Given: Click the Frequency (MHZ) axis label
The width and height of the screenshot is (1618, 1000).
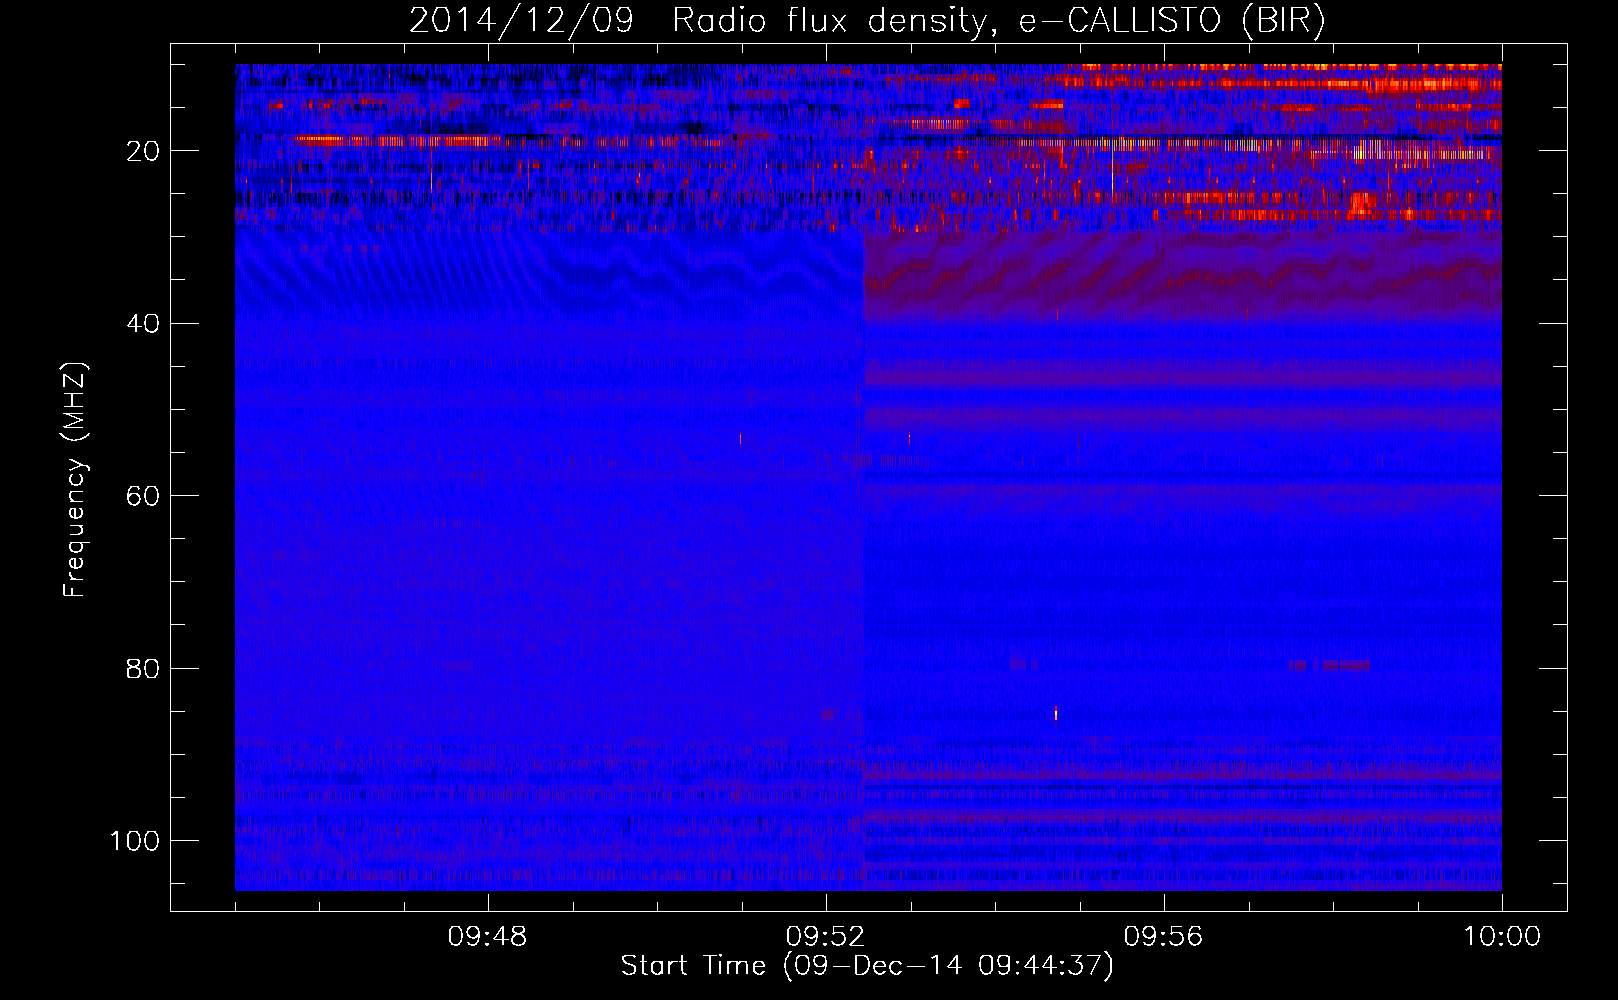Looking at the screenshot, I should click(x=75, y=479).
